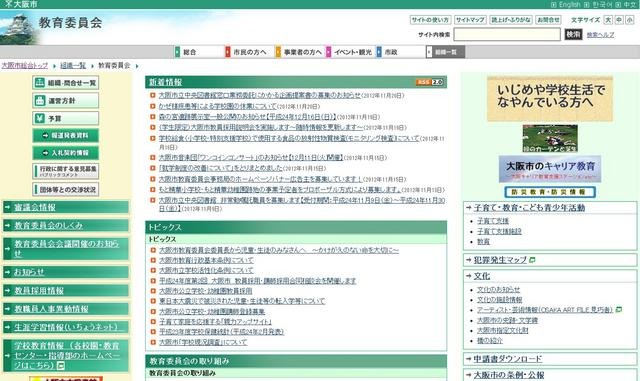The height and width of the screenshot is (381, 640).
Task: Open the 東日本大震災 転入学 topic link
Action: click(242, 301)
